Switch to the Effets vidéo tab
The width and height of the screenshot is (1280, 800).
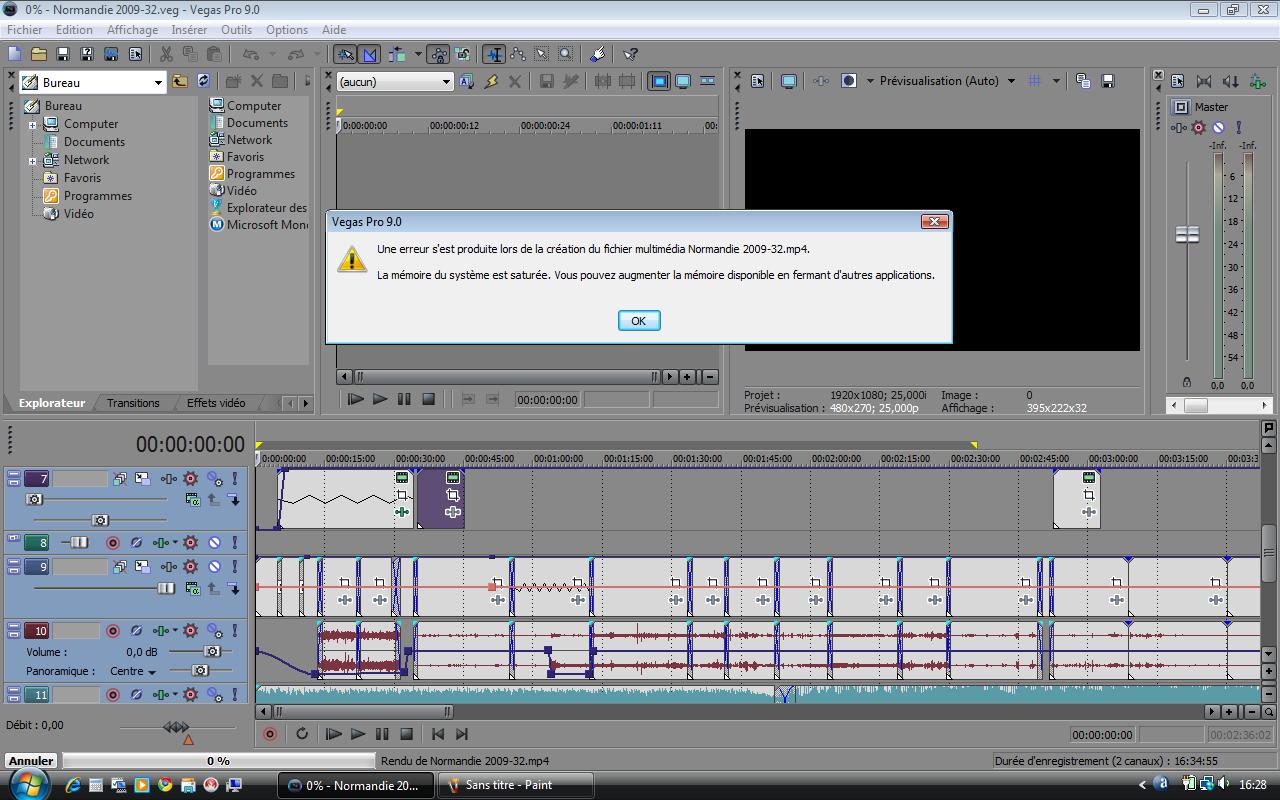click(216, 403)
